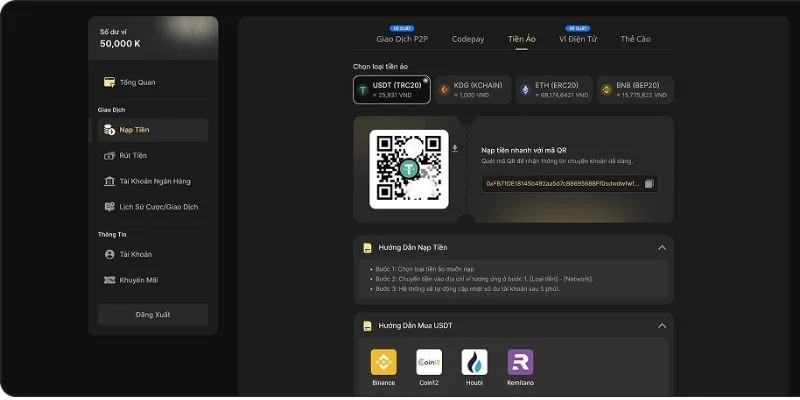800x400 pixels.
Task: Select the ETH (ERC20) currency option
Action: click(x=554, y=90)
